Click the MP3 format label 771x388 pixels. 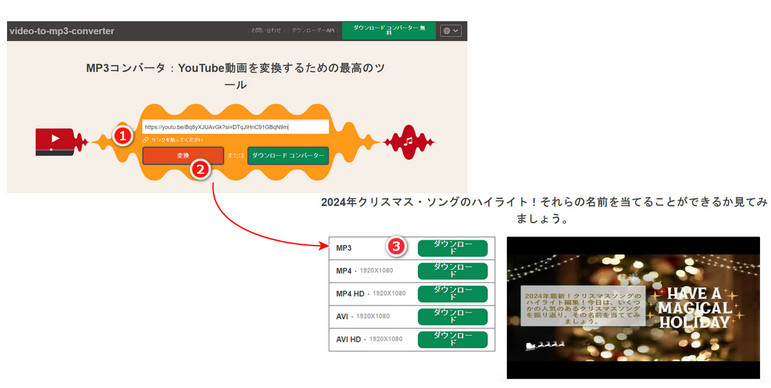(x=344, y=248)
